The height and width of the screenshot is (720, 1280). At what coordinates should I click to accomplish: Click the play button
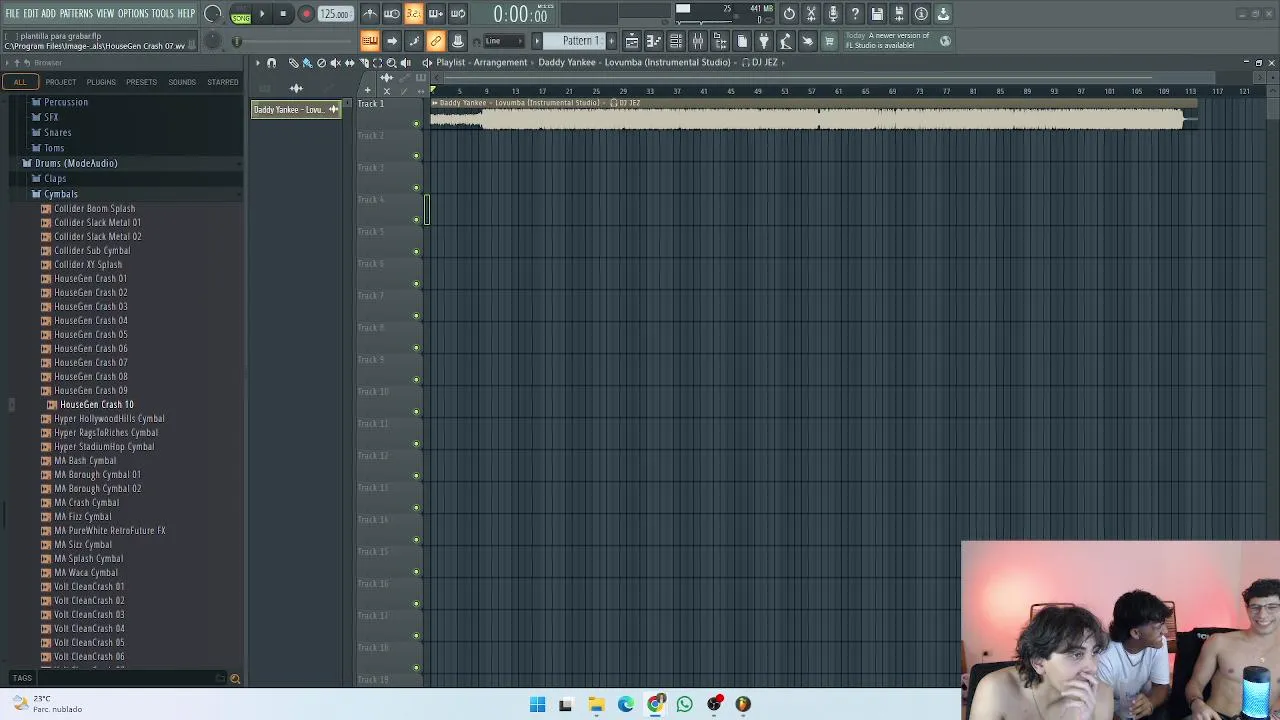262,14
